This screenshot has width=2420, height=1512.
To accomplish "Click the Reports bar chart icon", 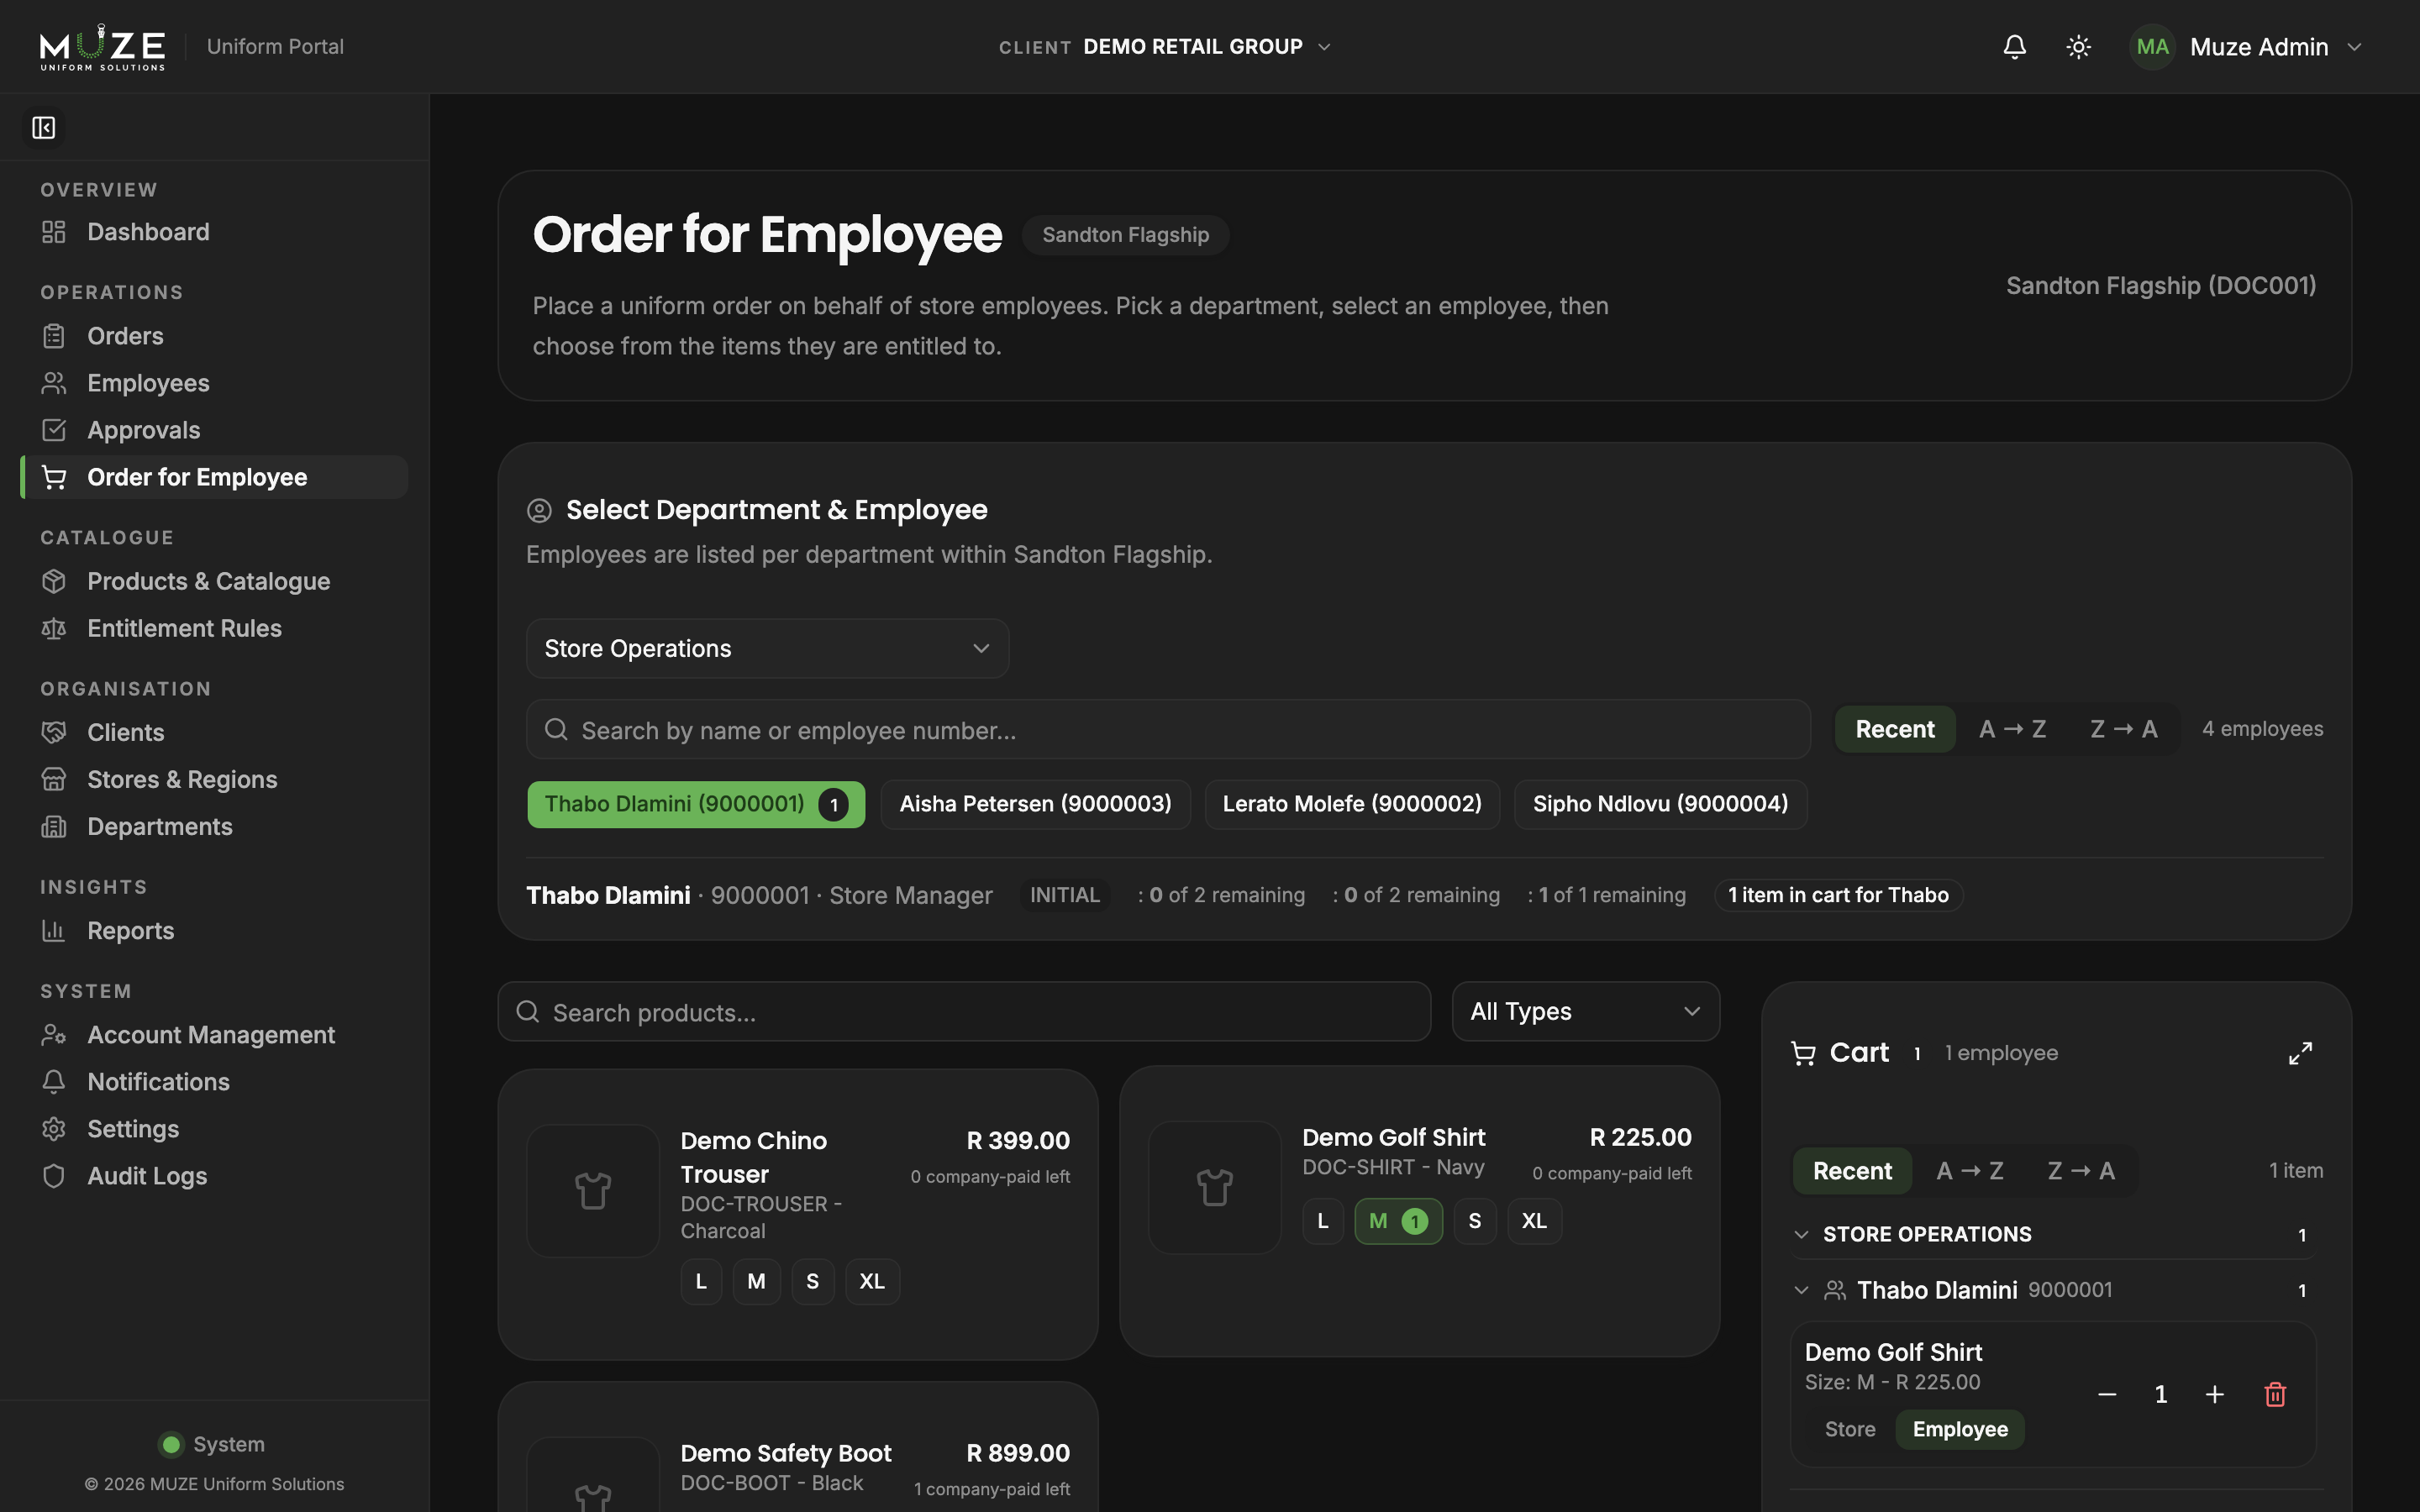I will [x=54, y=930].
